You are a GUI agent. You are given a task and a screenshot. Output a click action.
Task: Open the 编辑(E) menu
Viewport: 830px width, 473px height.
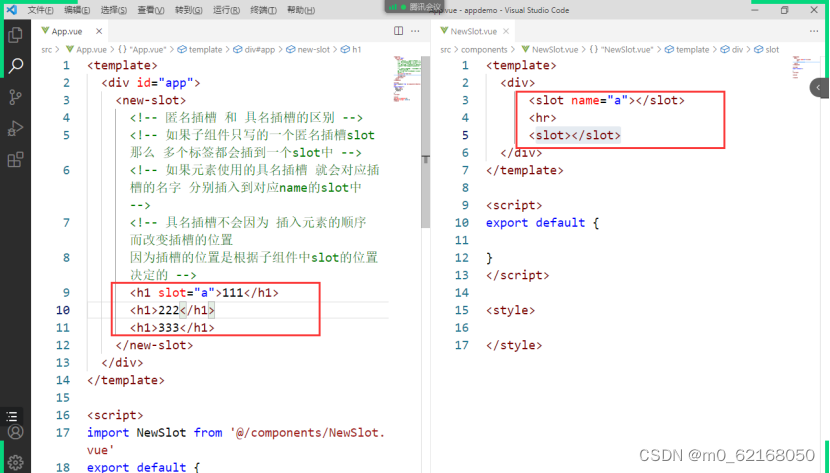77,10
